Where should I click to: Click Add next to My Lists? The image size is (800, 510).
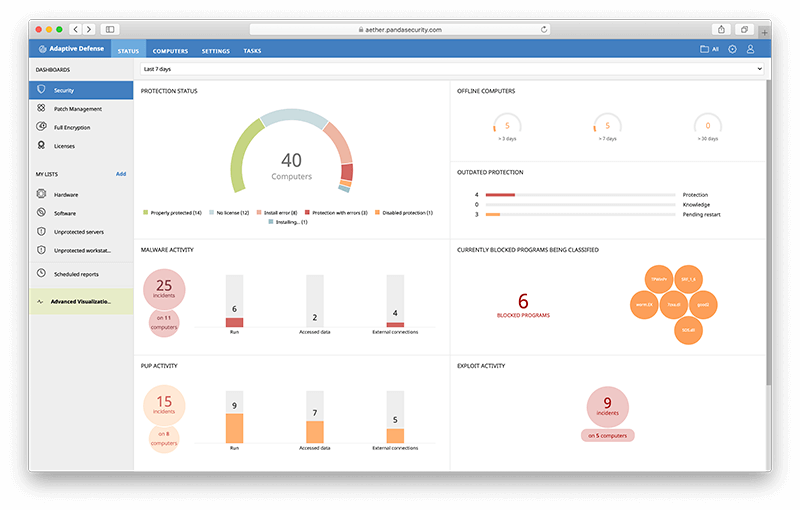tap(120, 174)
